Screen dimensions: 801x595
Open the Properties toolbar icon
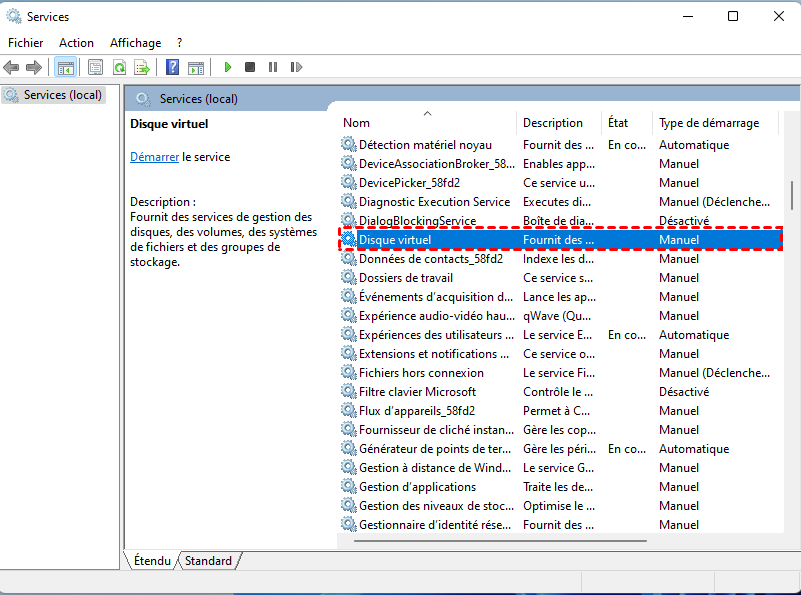pos(95,67)
